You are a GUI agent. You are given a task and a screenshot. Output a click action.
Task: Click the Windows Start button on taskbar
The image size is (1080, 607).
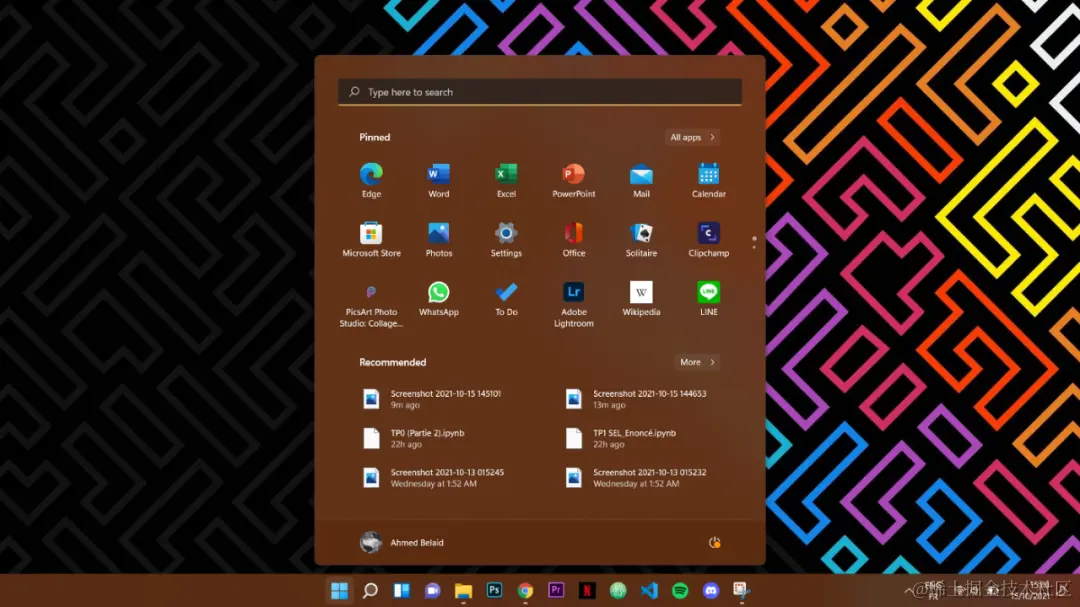point(340,590)
